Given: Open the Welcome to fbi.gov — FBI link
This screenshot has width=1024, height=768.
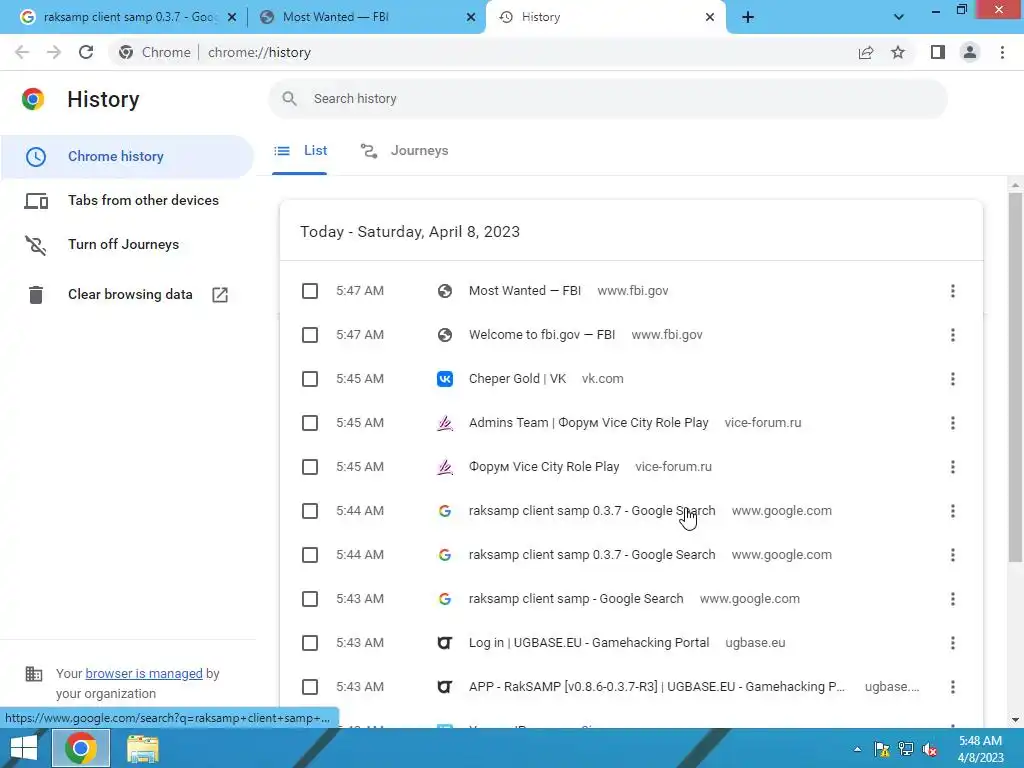Looking at the screenshot, I should click(541, 335).
